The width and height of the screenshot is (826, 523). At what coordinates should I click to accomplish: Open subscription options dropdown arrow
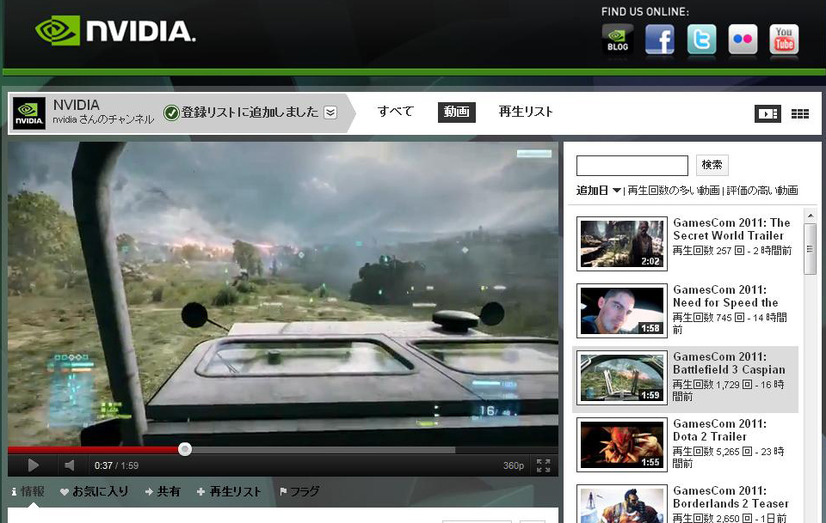(x=330, y=112)
